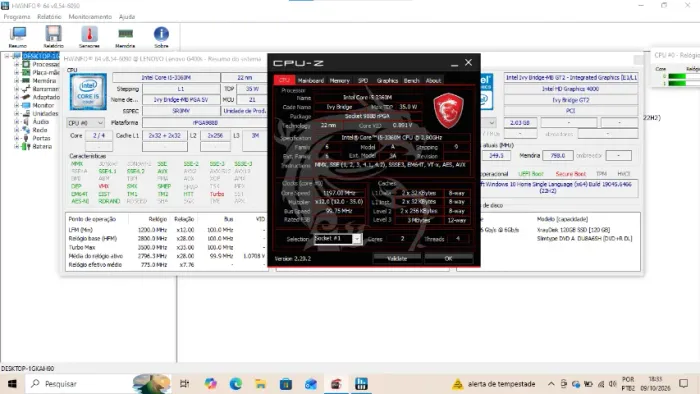
Task: Open the notification center icon
Action: coord(683,384)
